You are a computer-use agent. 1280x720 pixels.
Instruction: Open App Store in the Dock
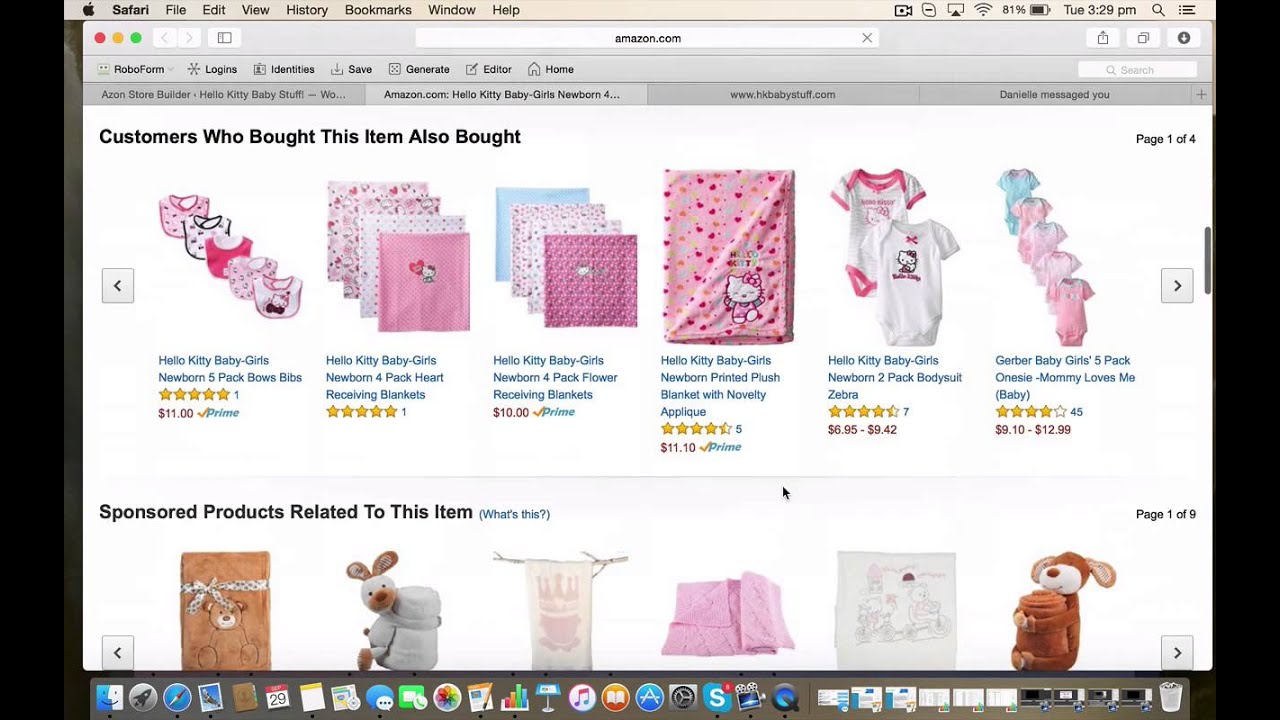(x=650, y=697)
